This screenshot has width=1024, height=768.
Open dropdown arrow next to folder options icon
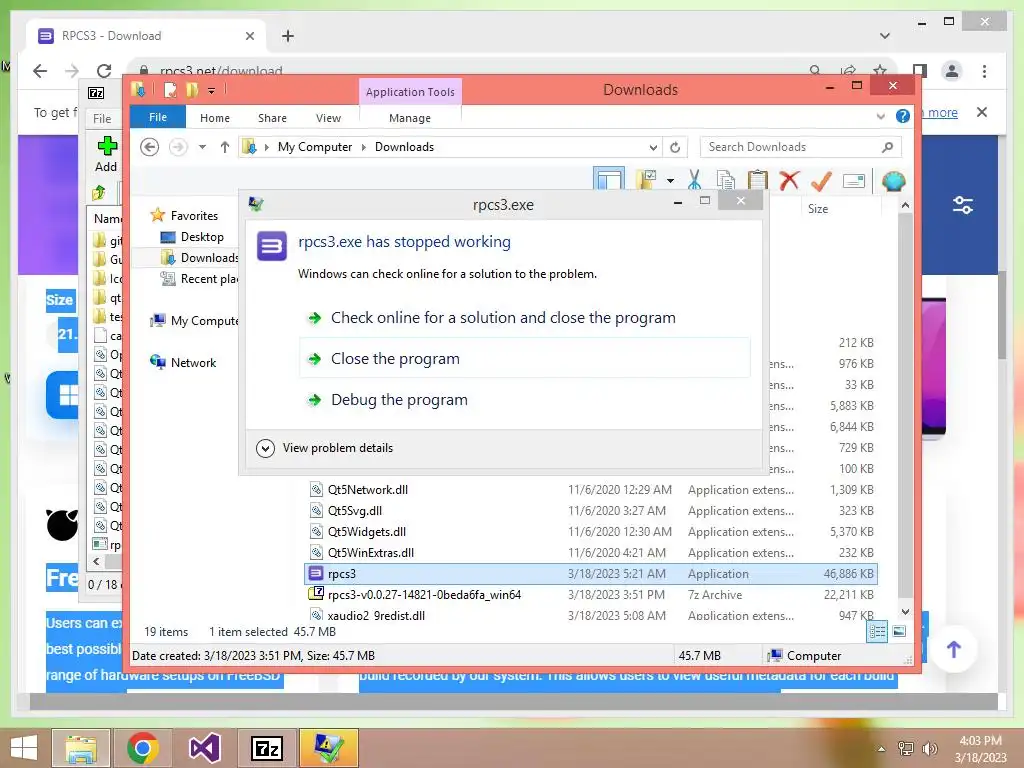[670, 180]
